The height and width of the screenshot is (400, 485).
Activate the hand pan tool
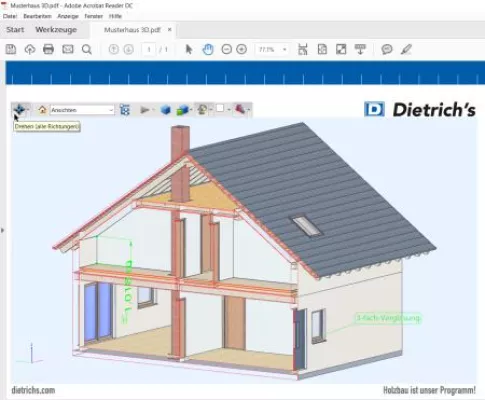[x=208, y=49]
